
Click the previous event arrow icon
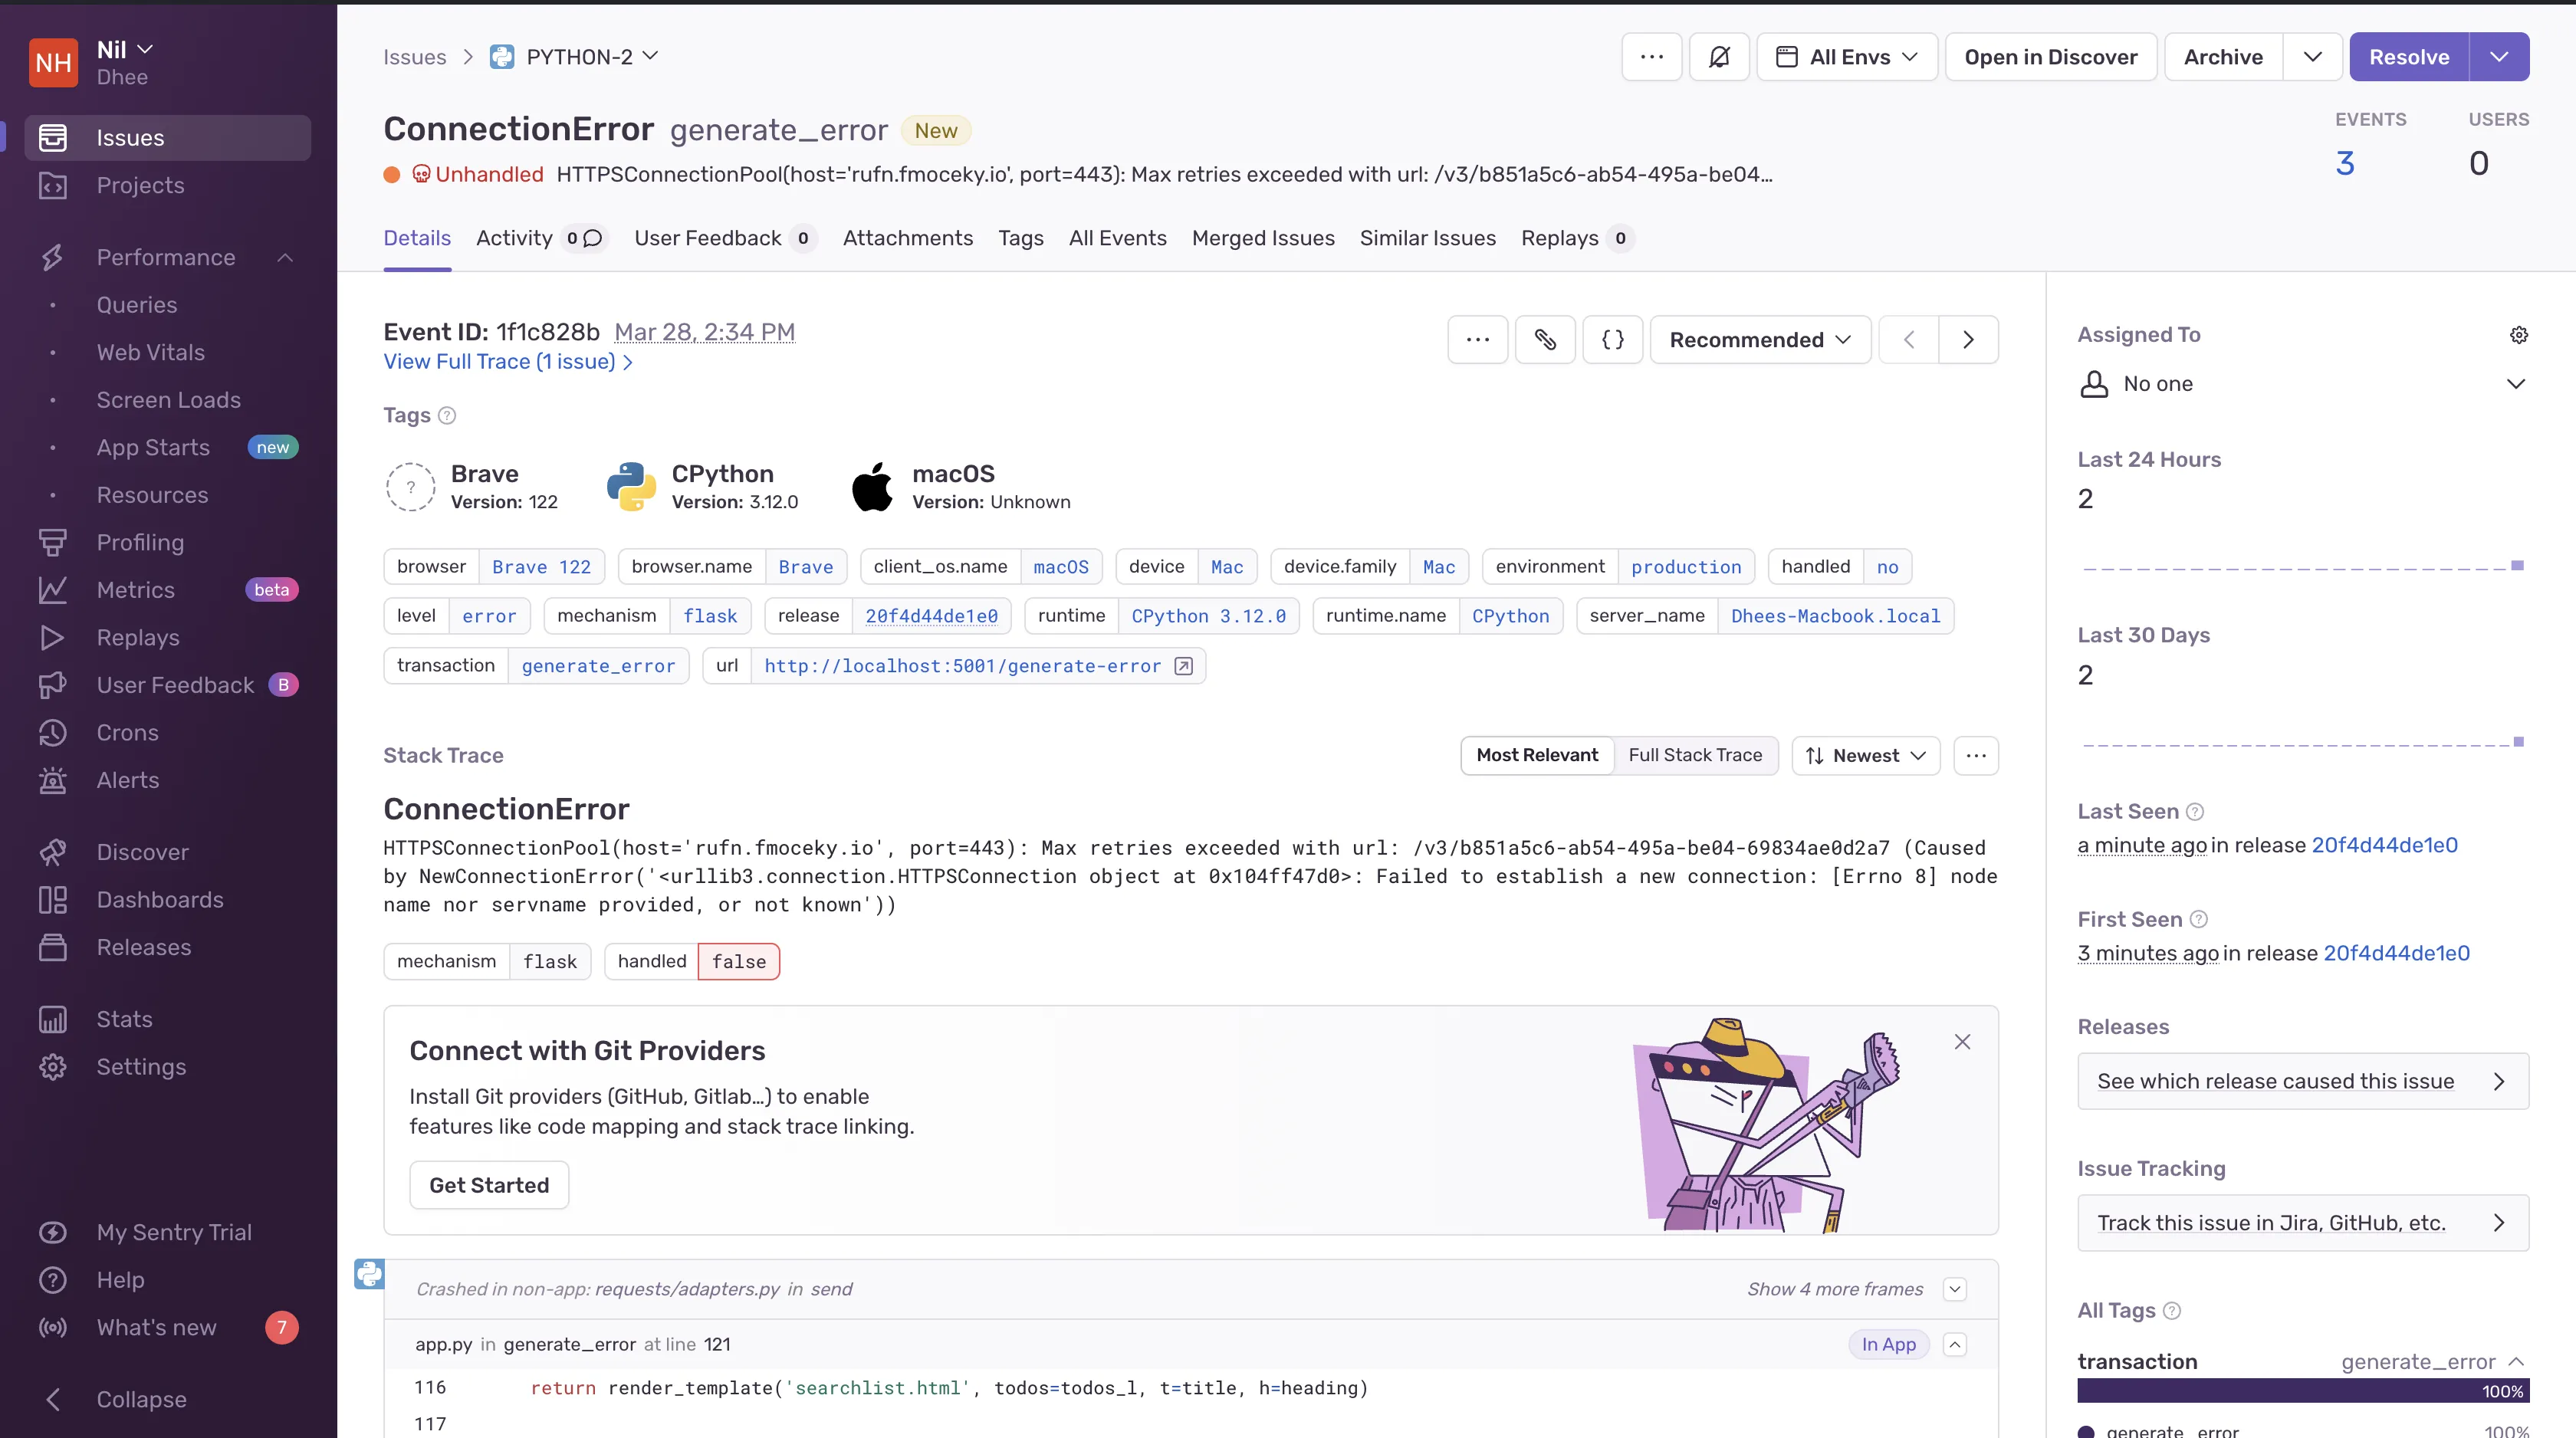[1909, 340]
